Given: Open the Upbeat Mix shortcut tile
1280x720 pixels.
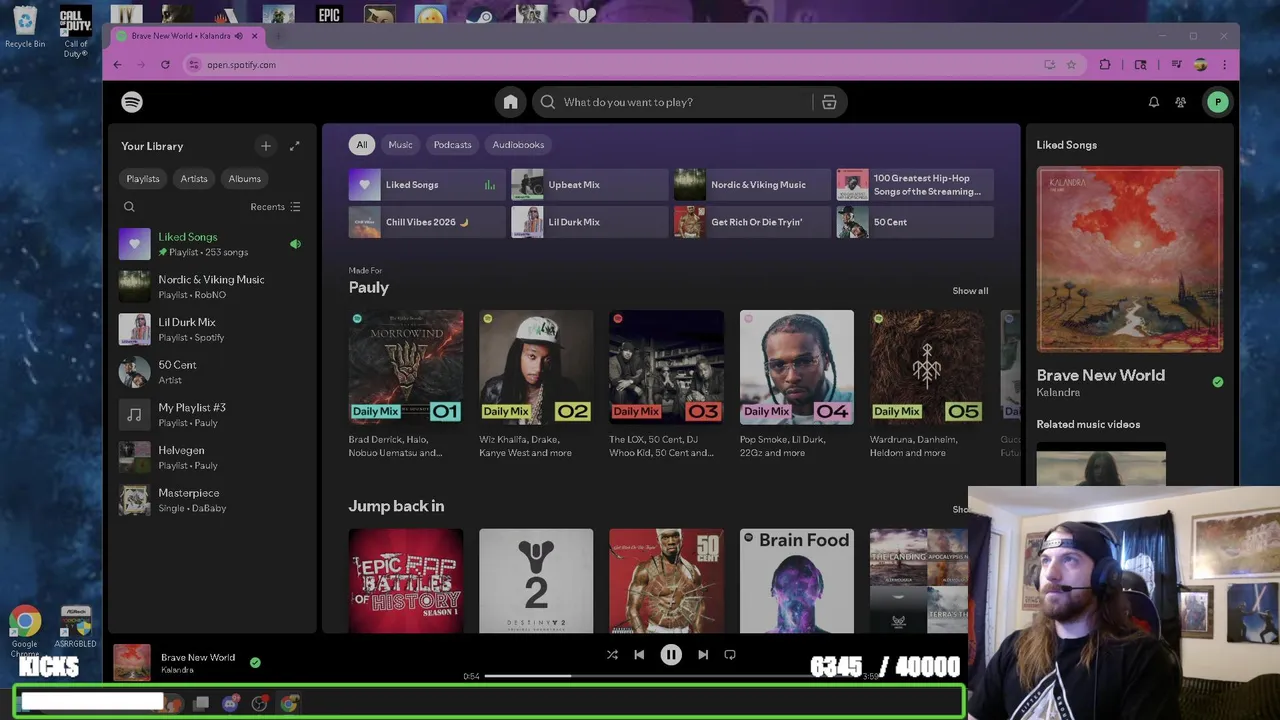Looking at the screenshot, I should (x=589, y=185).
